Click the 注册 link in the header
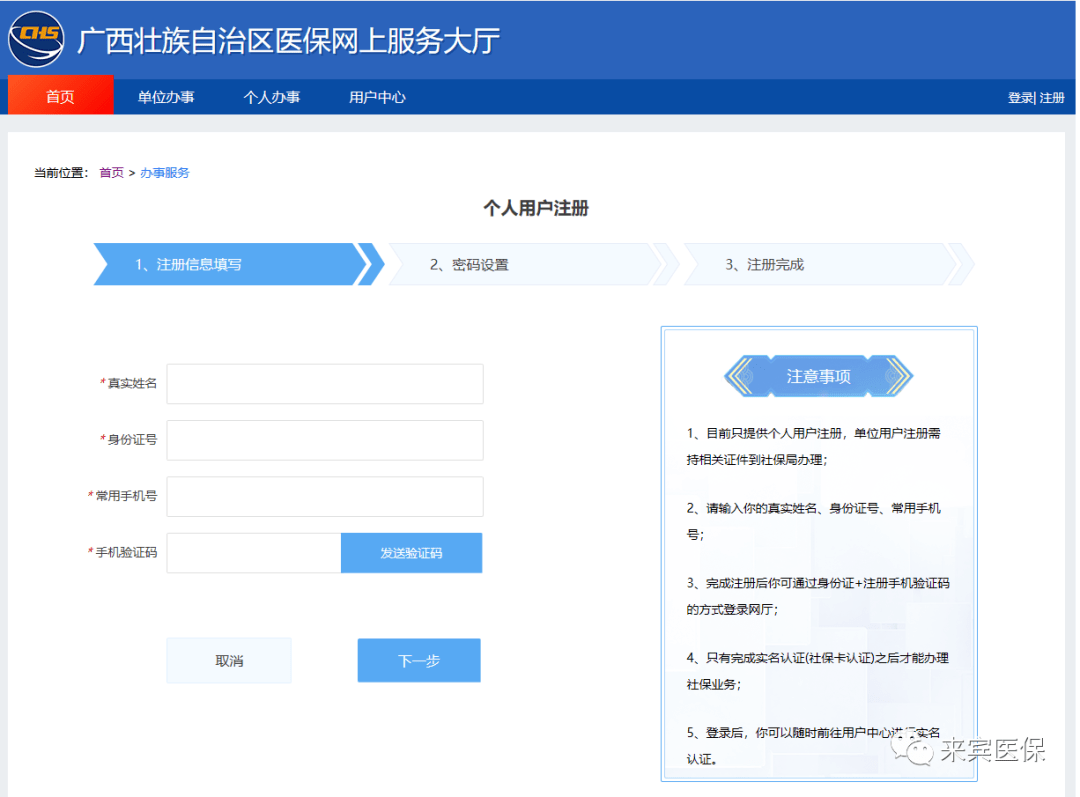The width and height of the screenshot is (1080, 797). click(1052, 98)
